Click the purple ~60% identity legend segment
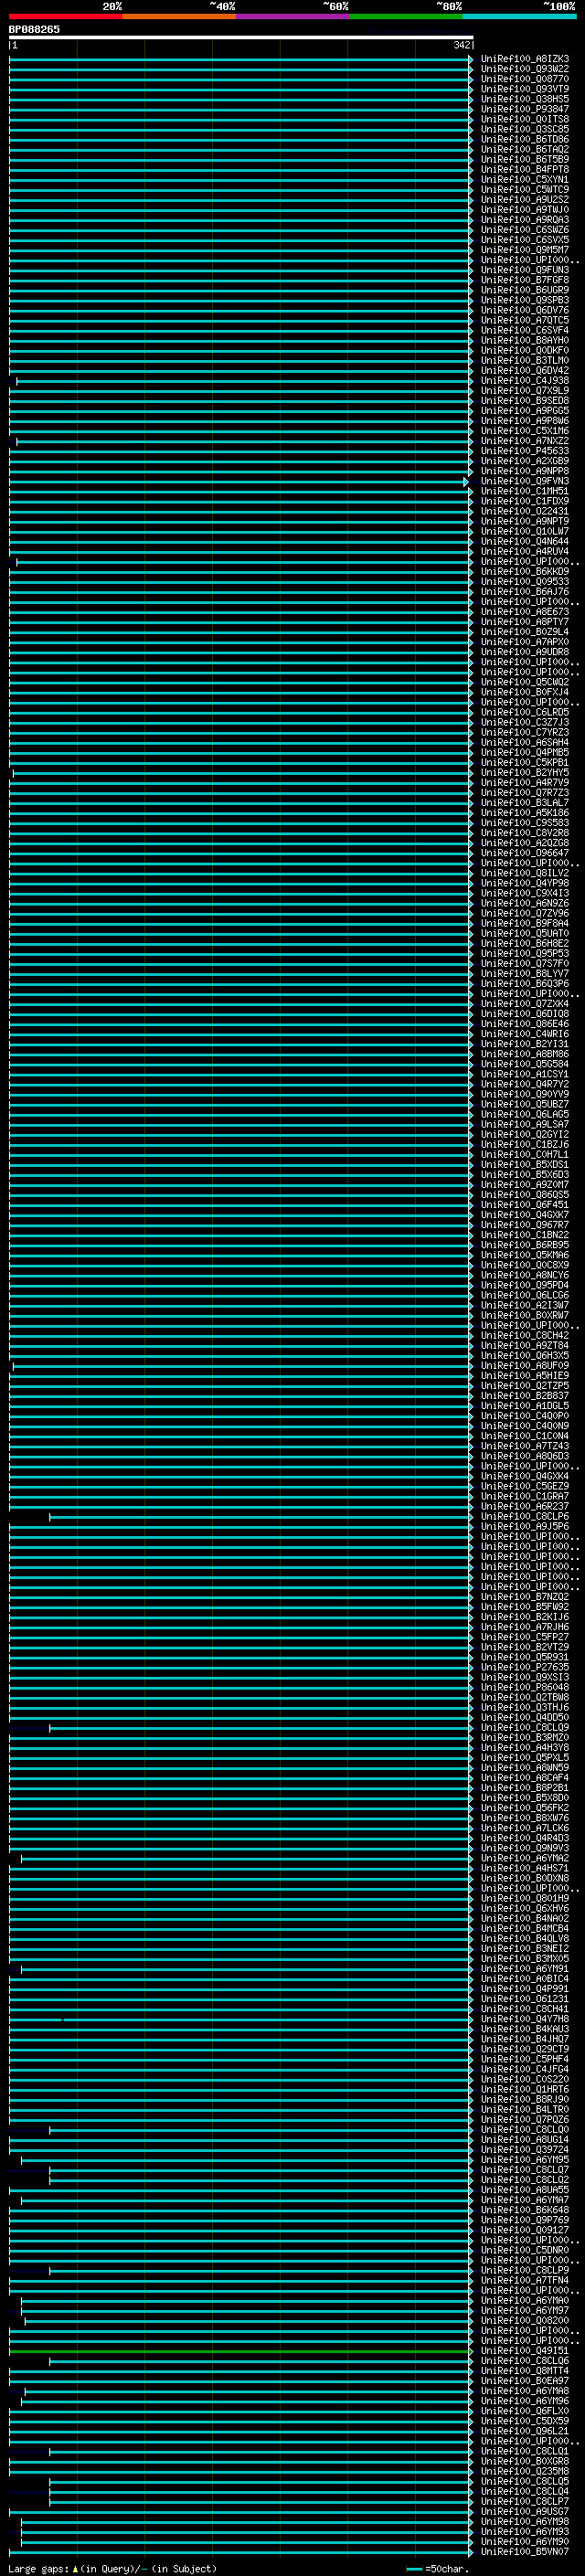 click(x=293, y=16)
